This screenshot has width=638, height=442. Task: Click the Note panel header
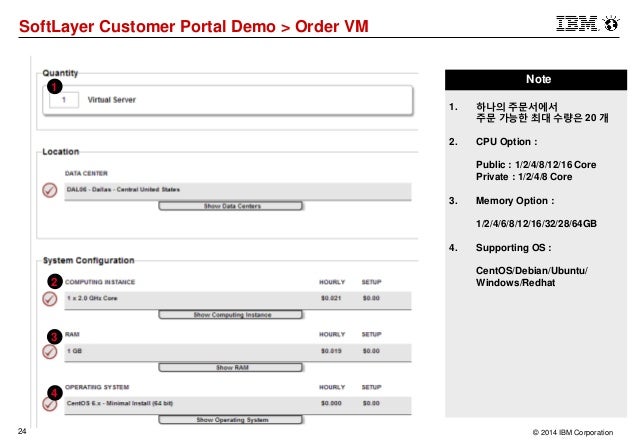536,80
